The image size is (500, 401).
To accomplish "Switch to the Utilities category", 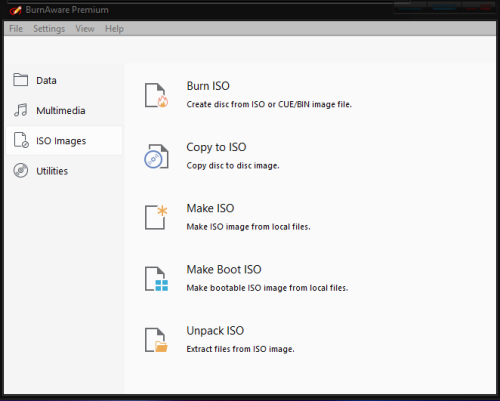I will (52, 171).
